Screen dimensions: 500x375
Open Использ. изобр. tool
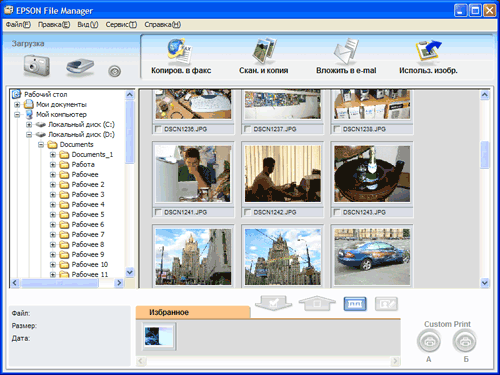(428, 56)
